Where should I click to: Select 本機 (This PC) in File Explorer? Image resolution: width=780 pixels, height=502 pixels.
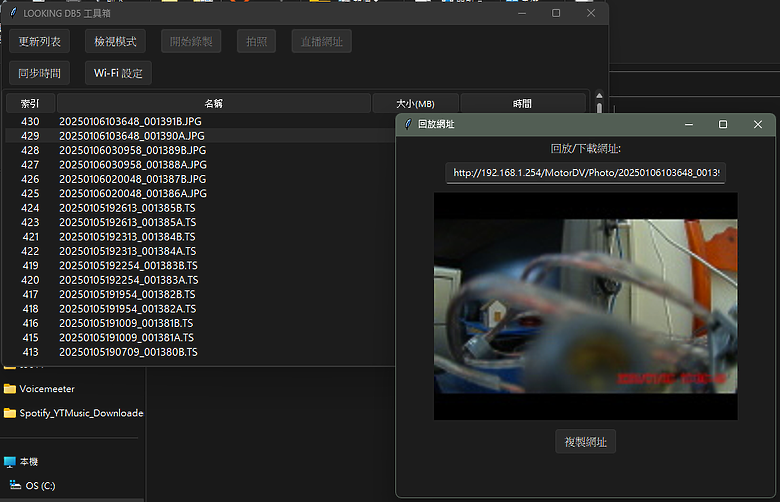coord(29,462)
